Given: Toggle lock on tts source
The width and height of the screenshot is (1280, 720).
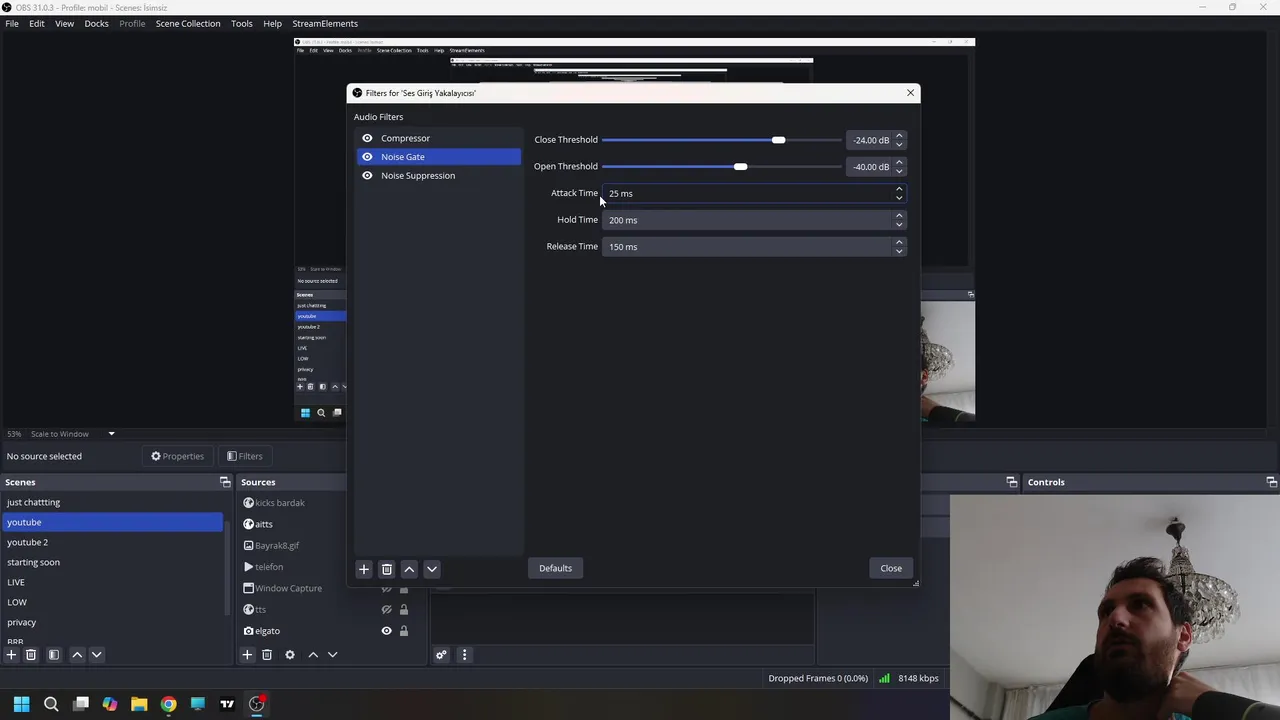Looking at the screenshot, I should [404, 610].
